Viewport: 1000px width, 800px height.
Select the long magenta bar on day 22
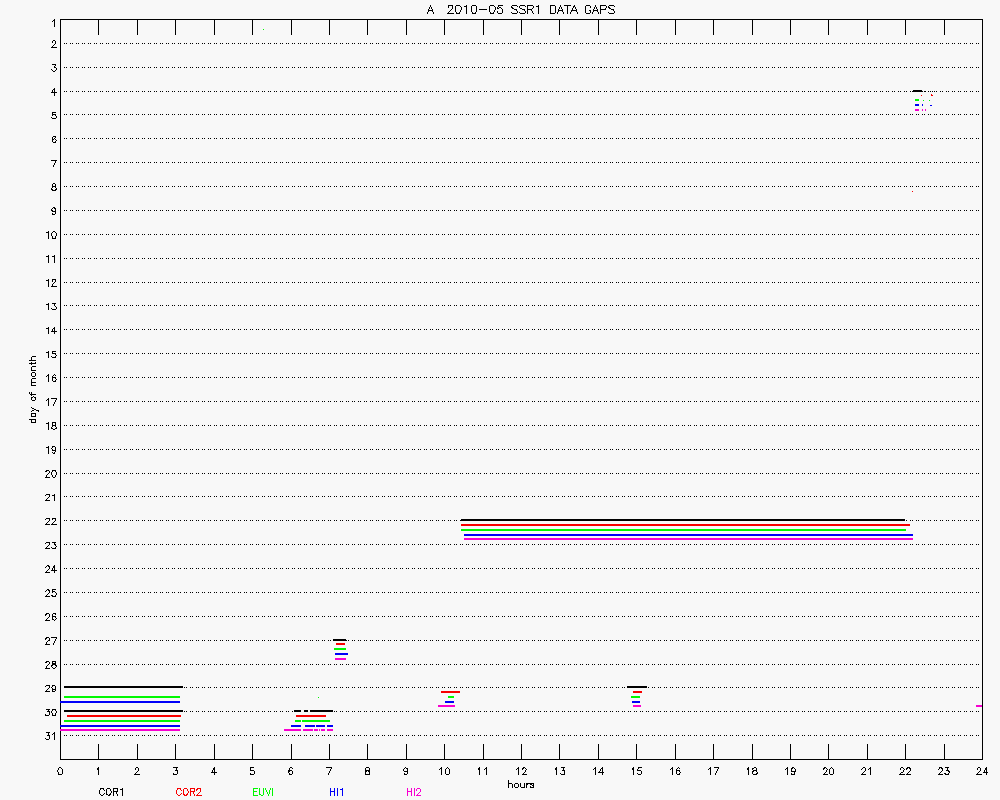click(688, 539)
